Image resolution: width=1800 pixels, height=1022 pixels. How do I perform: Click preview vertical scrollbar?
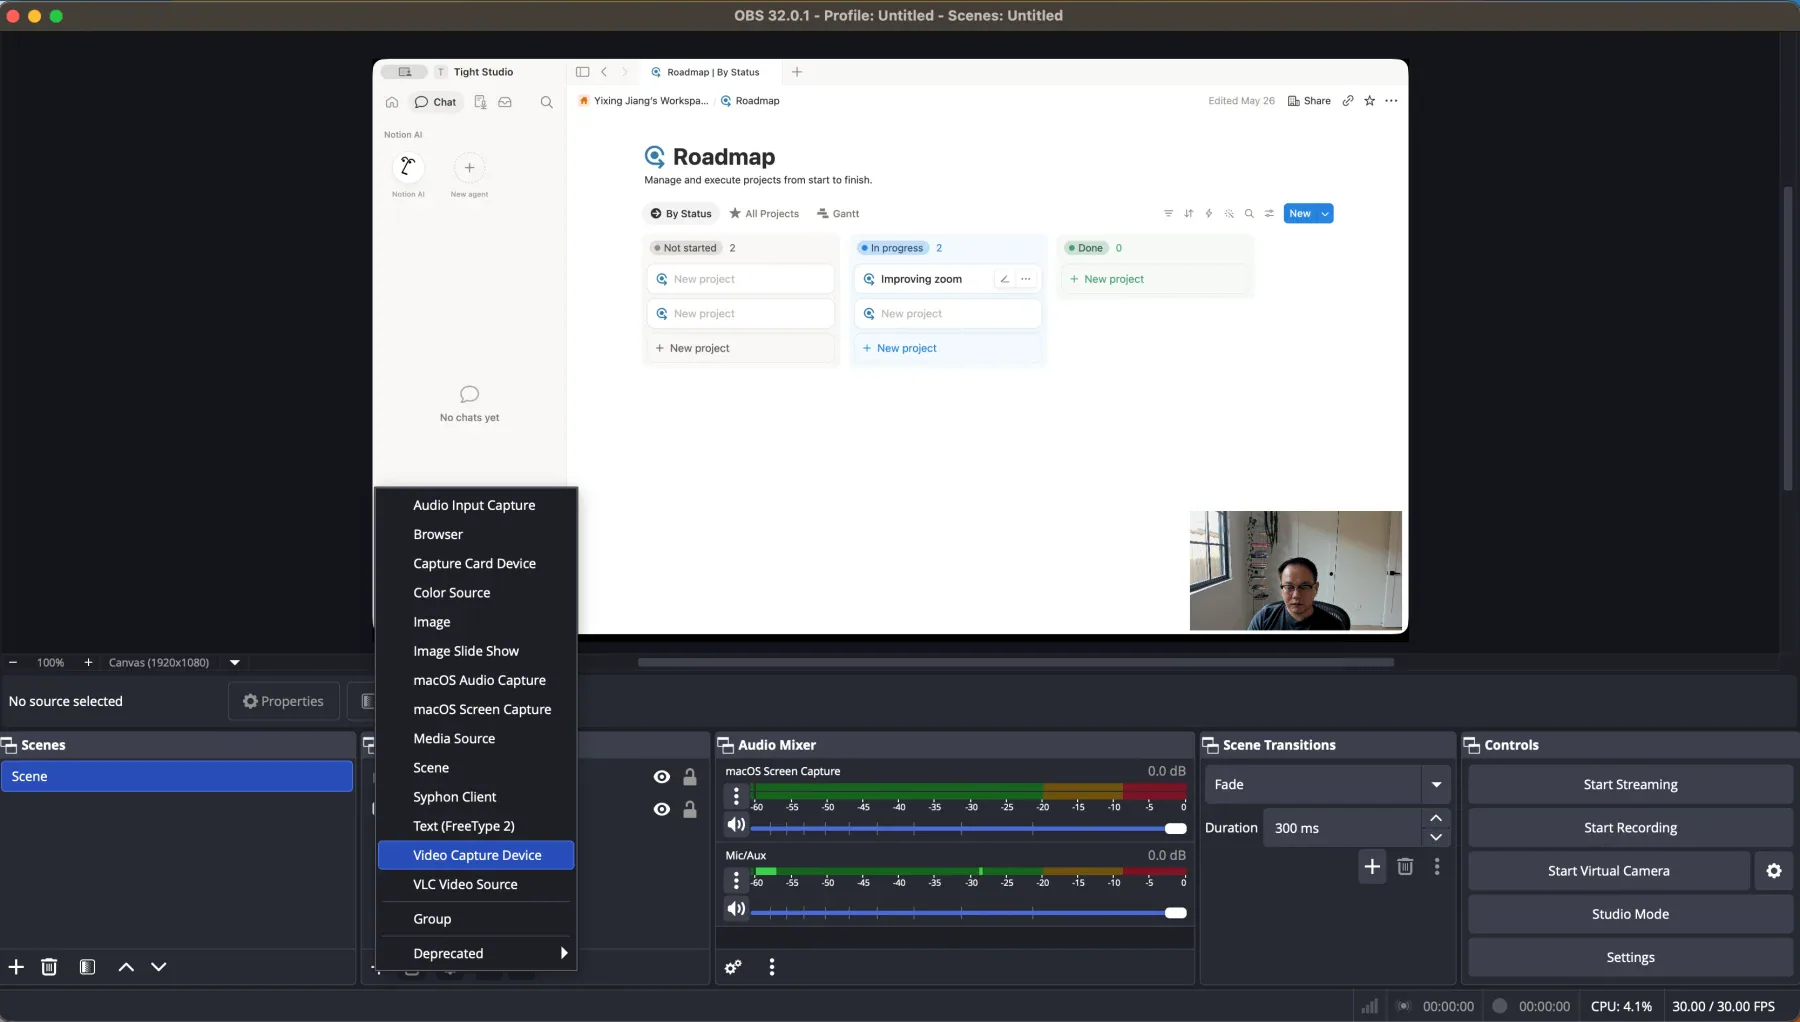point(1788,338)
